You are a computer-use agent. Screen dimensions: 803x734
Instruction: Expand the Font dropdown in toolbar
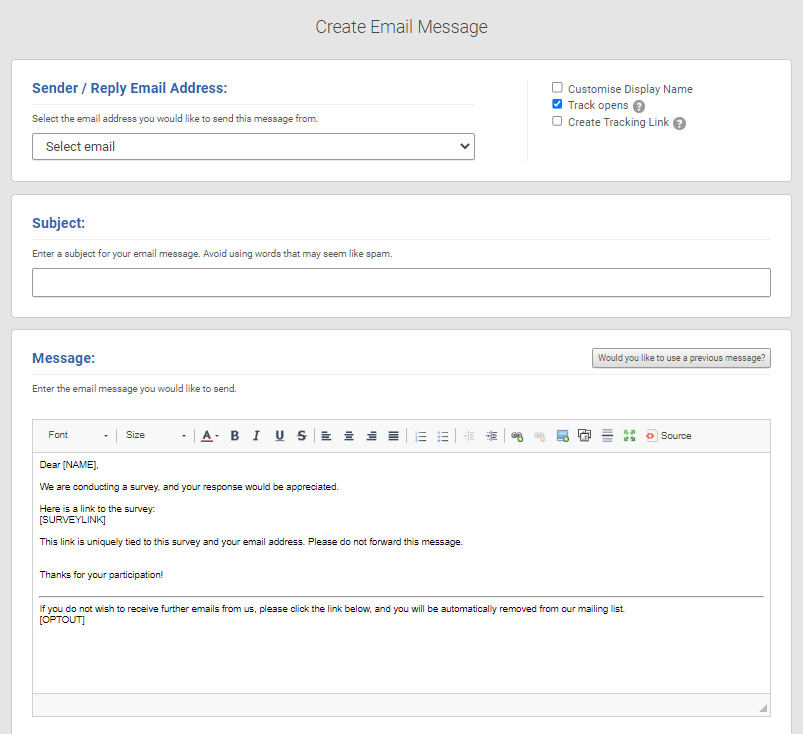[x=78, y=436]
